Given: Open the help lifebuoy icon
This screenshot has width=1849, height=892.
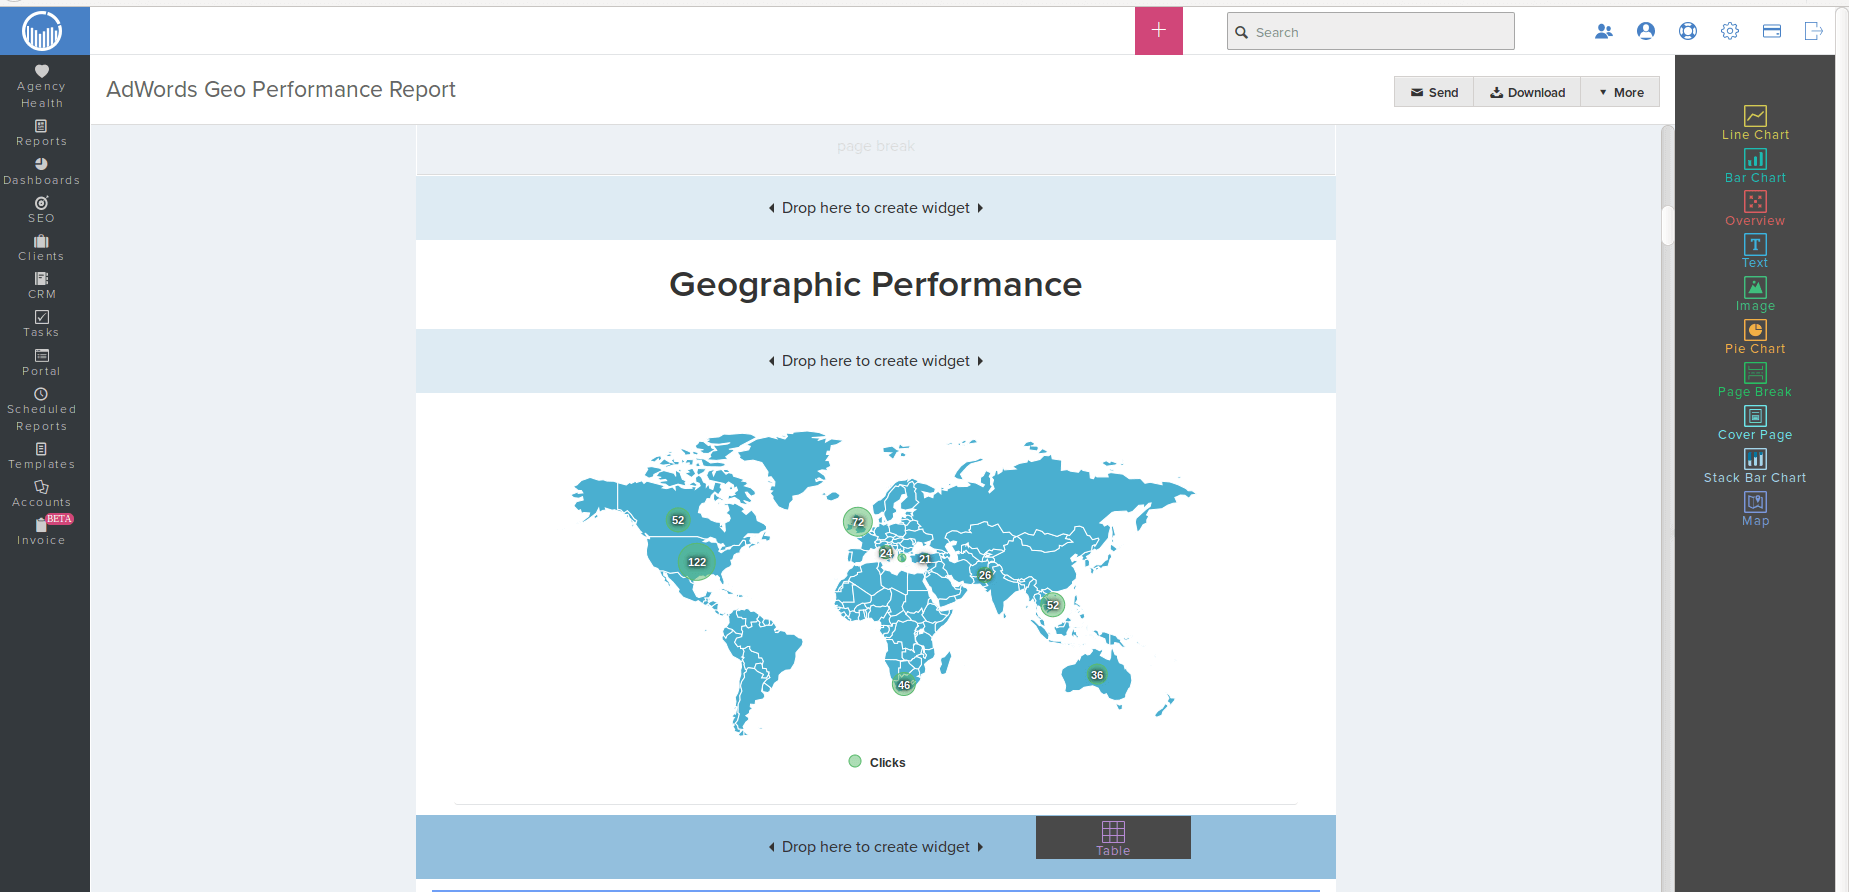Looking at the screenshot, I should [x=1688, y=31].
